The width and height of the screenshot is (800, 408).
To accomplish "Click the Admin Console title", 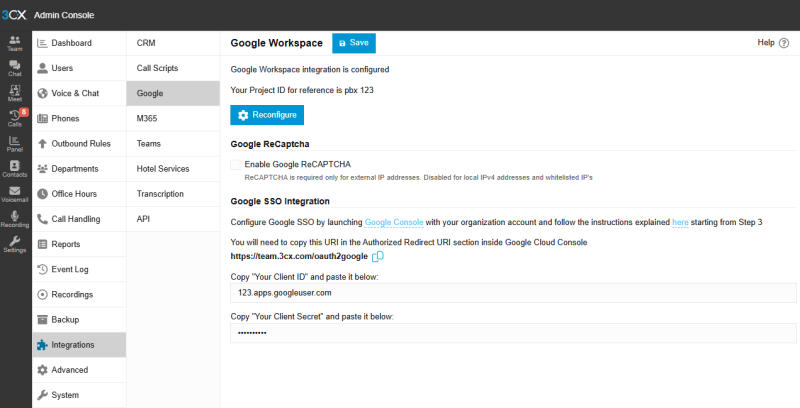I will click(x=64, y=15).
